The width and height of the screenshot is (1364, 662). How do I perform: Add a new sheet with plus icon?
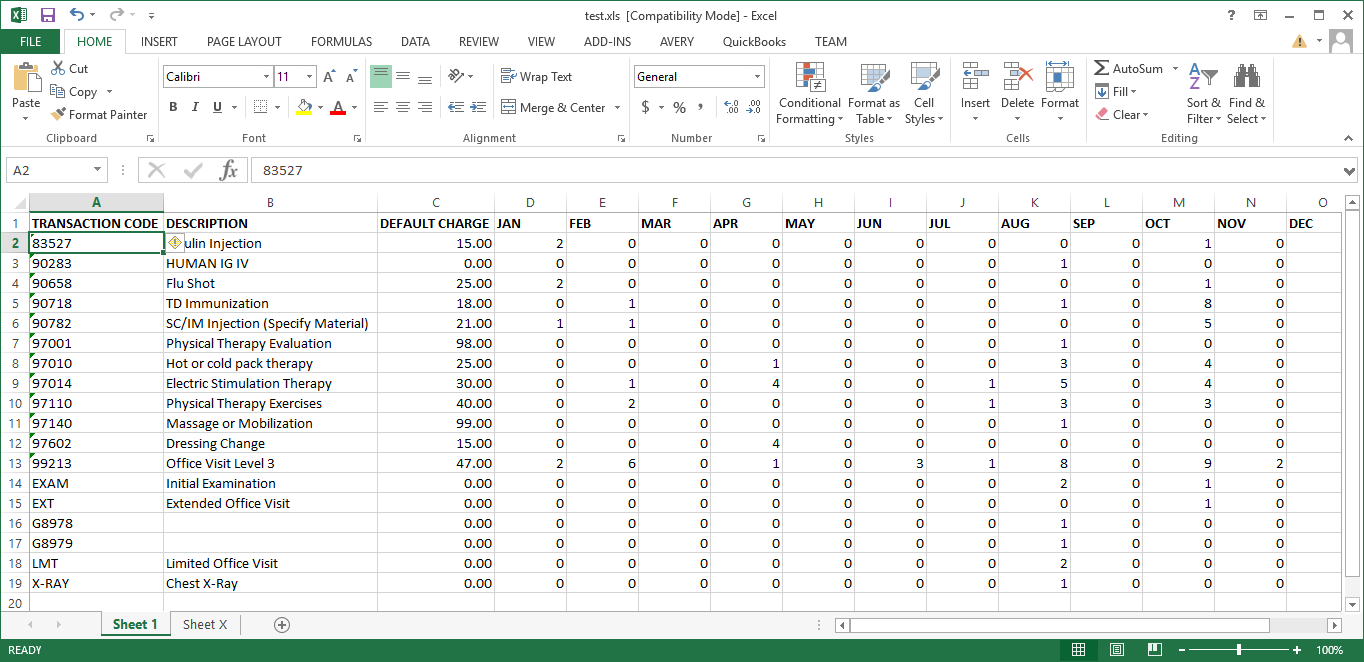(282, 625)
